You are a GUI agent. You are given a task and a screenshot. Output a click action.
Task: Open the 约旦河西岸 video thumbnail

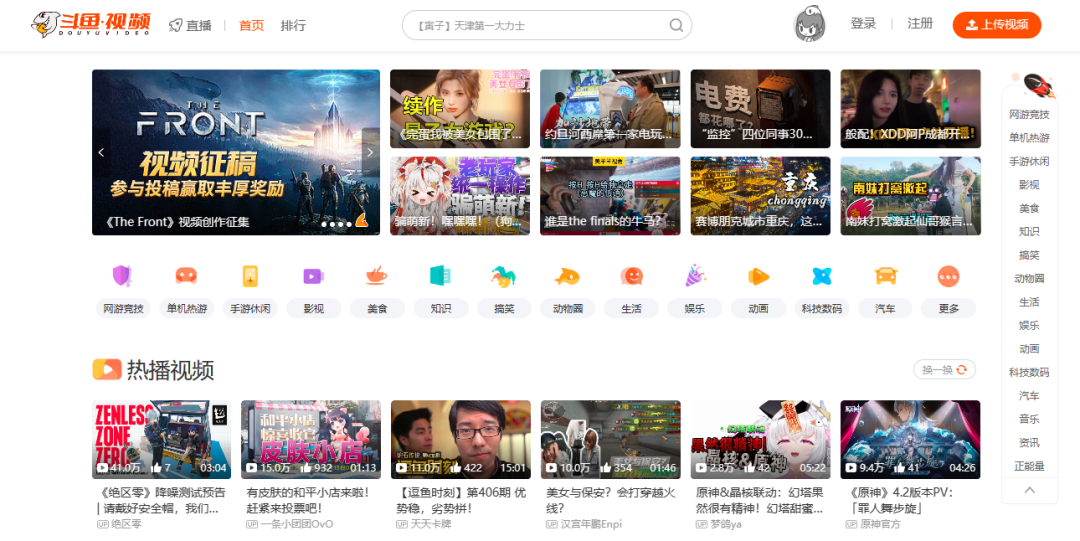point(610,108)
